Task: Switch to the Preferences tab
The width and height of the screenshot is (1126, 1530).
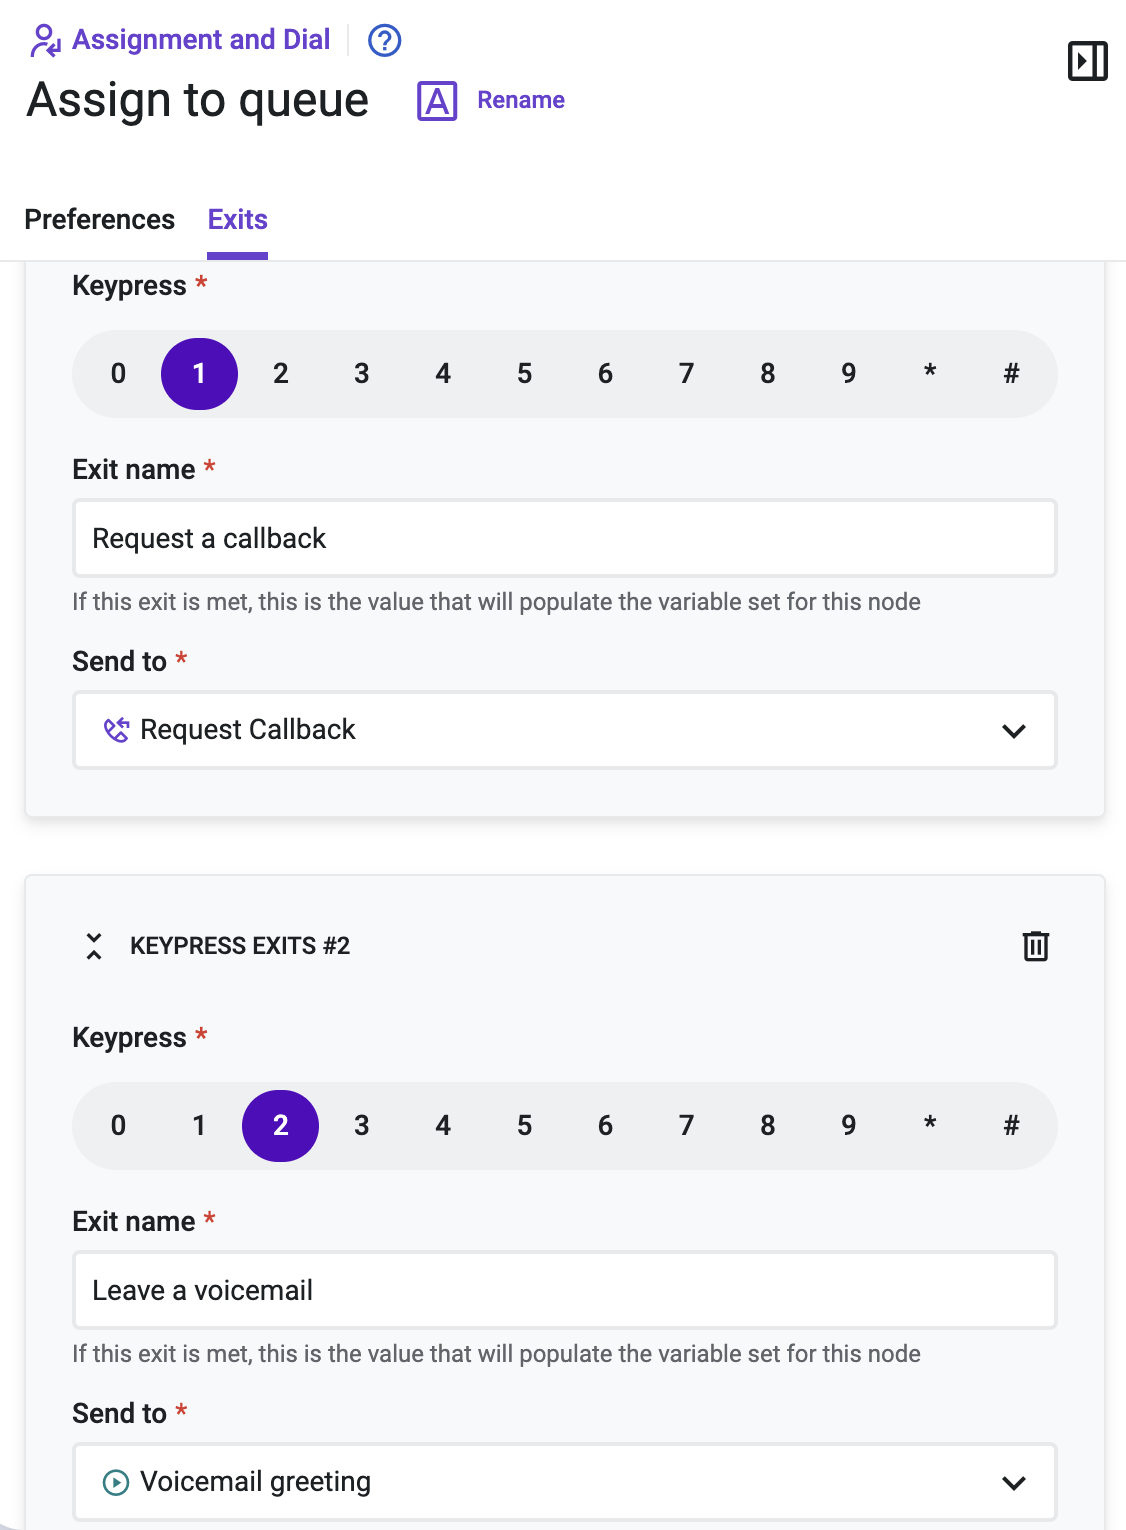Action: pyautogui.click(x=100, y=219)
